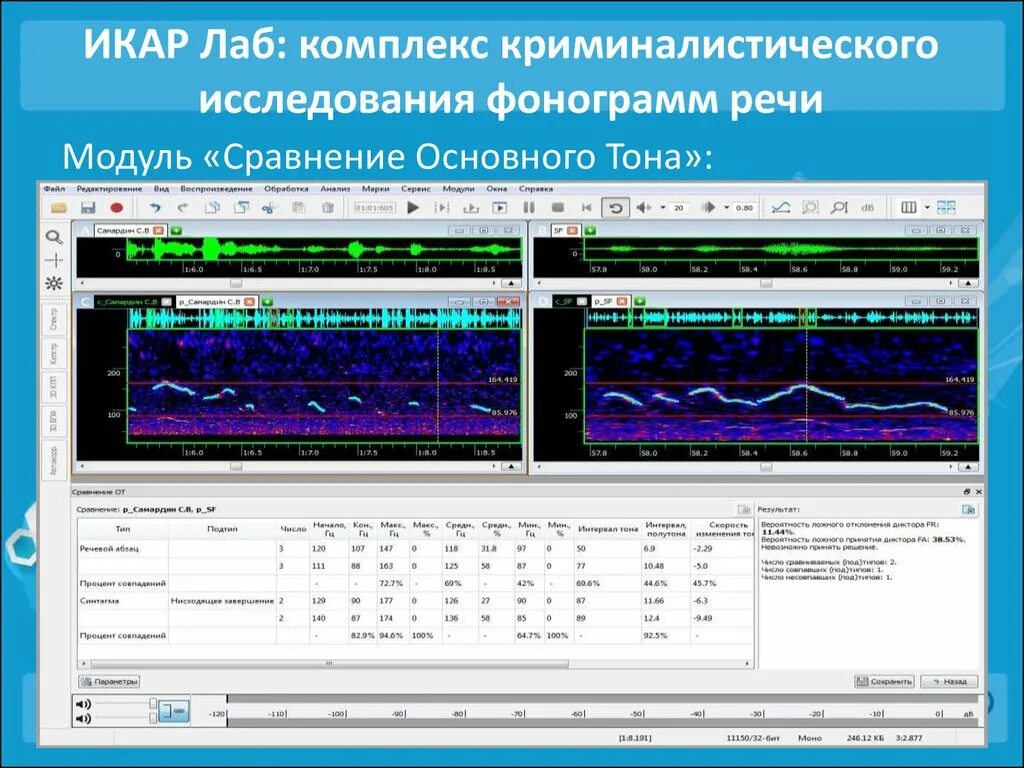Adjust the lower channel volume slider

(152, 718)
